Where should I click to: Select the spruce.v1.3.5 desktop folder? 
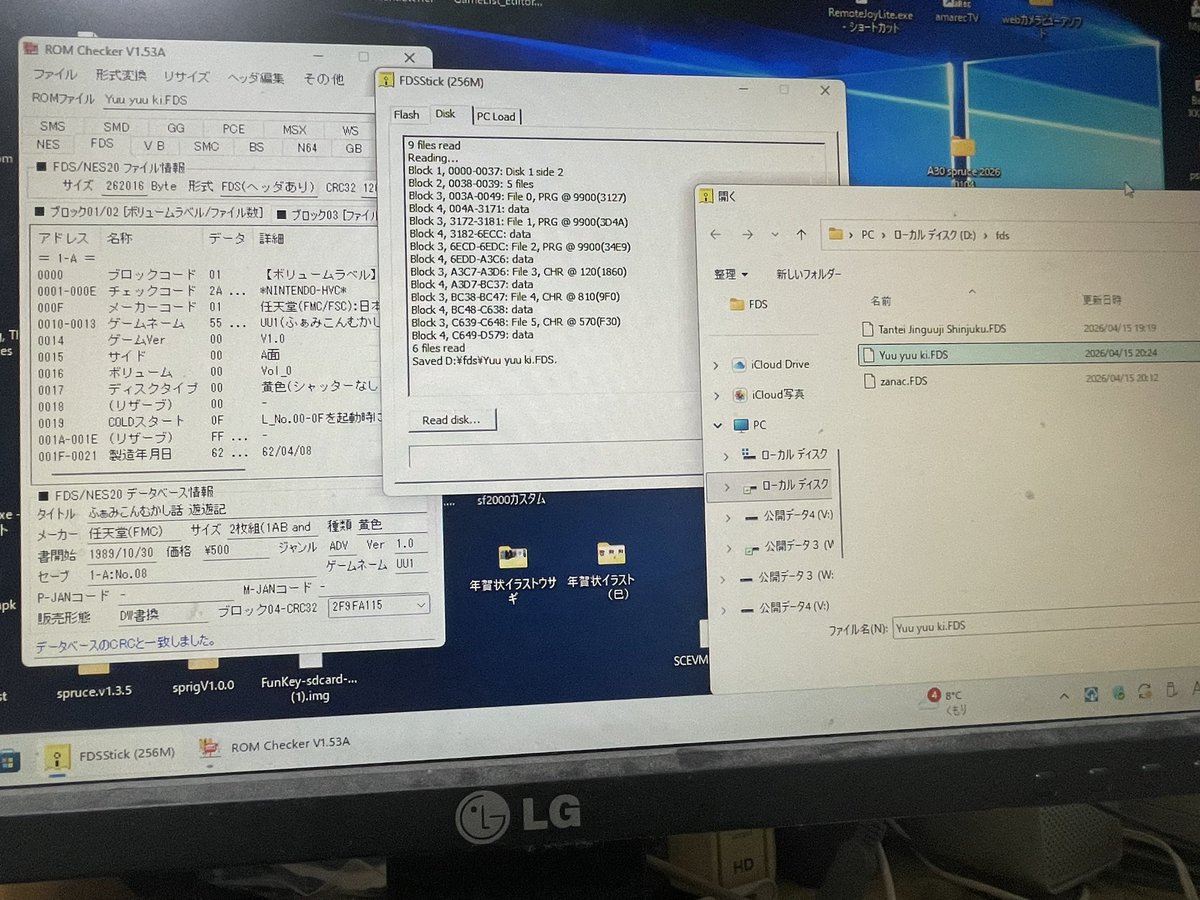coord(94,680)
